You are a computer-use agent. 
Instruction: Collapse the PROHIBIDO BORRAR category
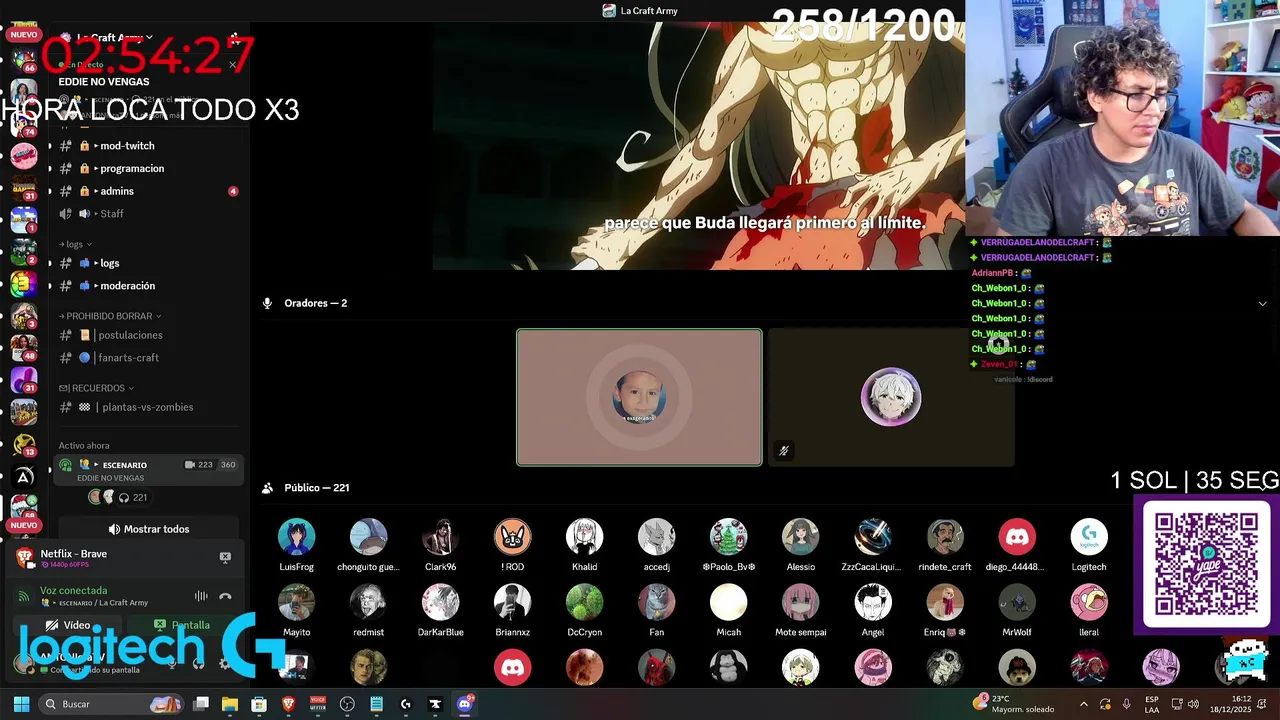click(111, 316)
